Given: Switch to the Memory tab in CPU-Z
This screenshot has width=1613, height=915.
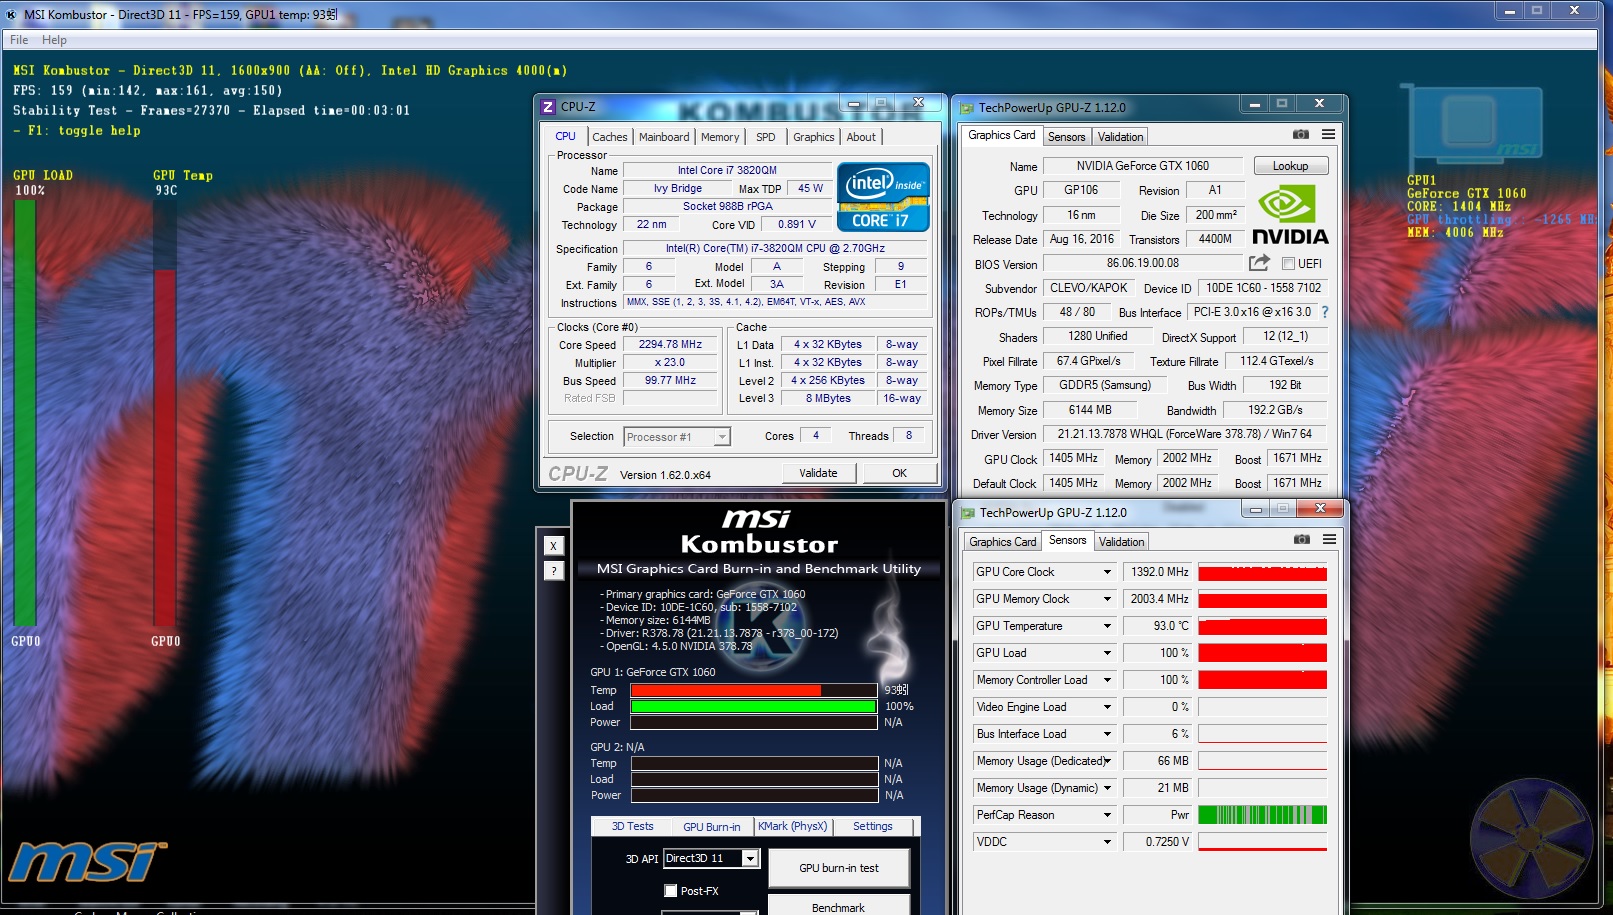Looking at the screenshot, I should pos(720,137).
